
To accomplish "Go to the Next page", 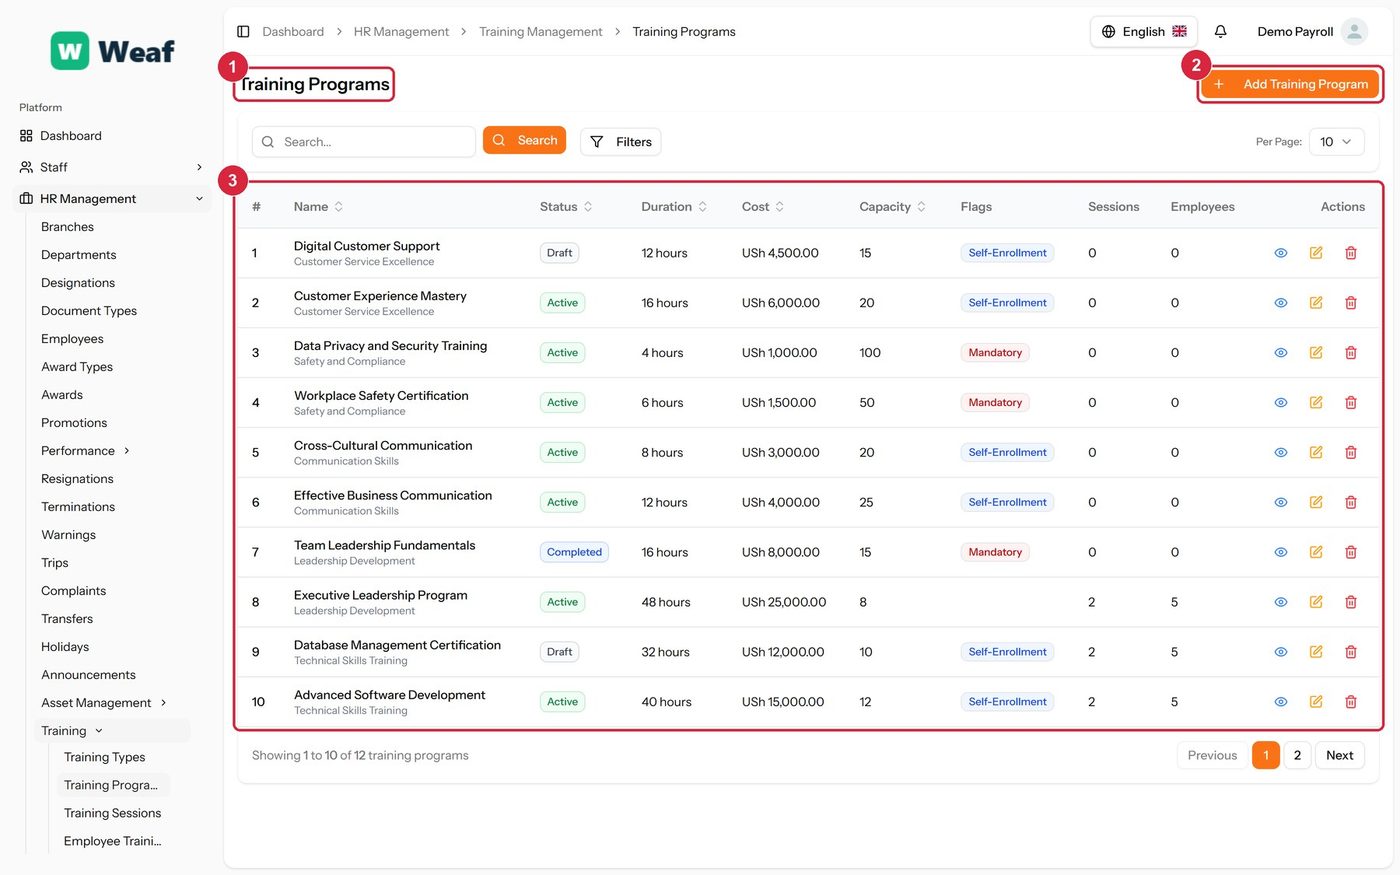I will [x=1339, y=755].
